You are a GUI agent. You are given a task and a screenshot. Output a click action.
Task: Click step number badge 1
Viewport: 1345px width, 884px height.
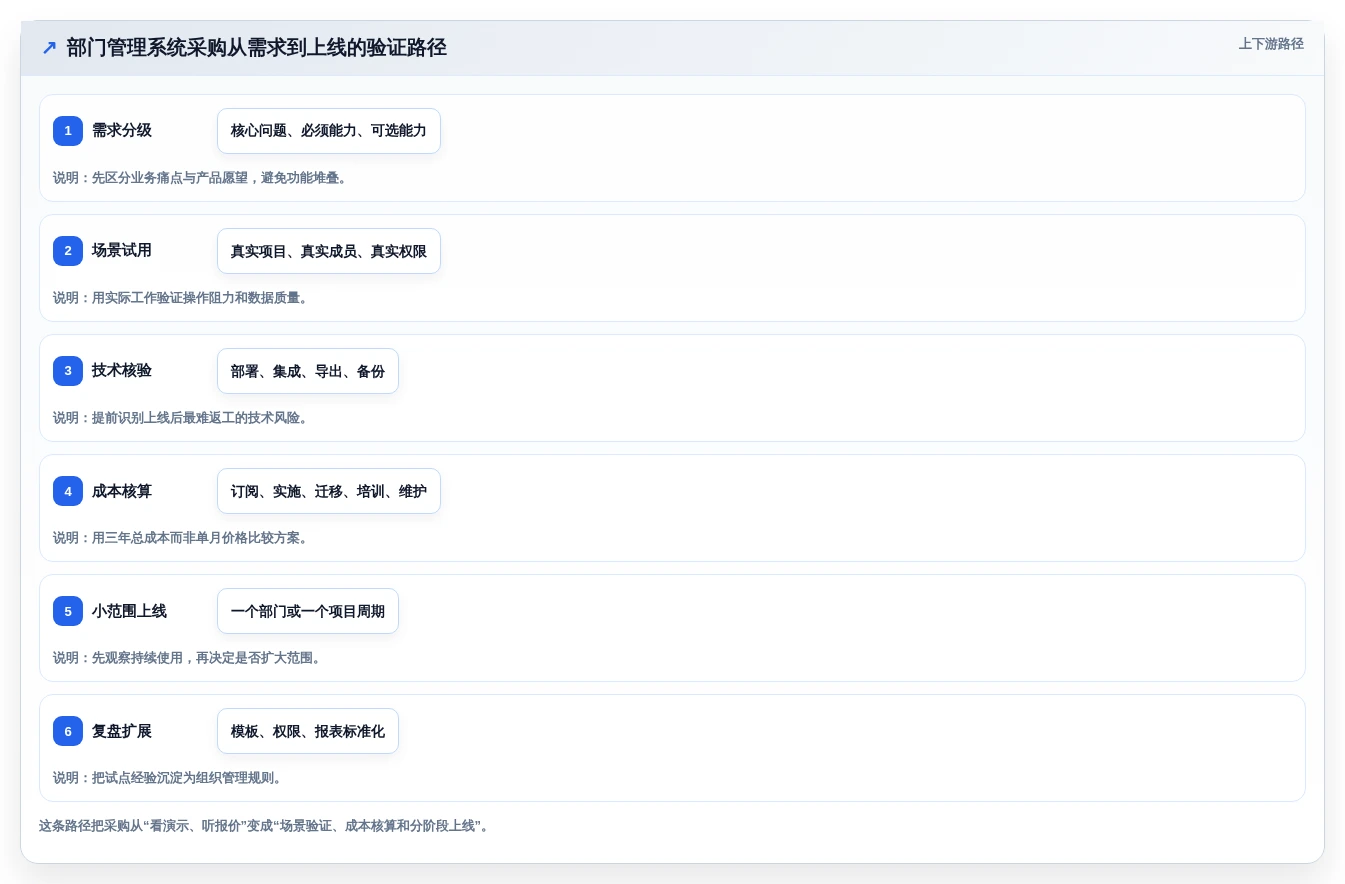[x=68, y=131]
